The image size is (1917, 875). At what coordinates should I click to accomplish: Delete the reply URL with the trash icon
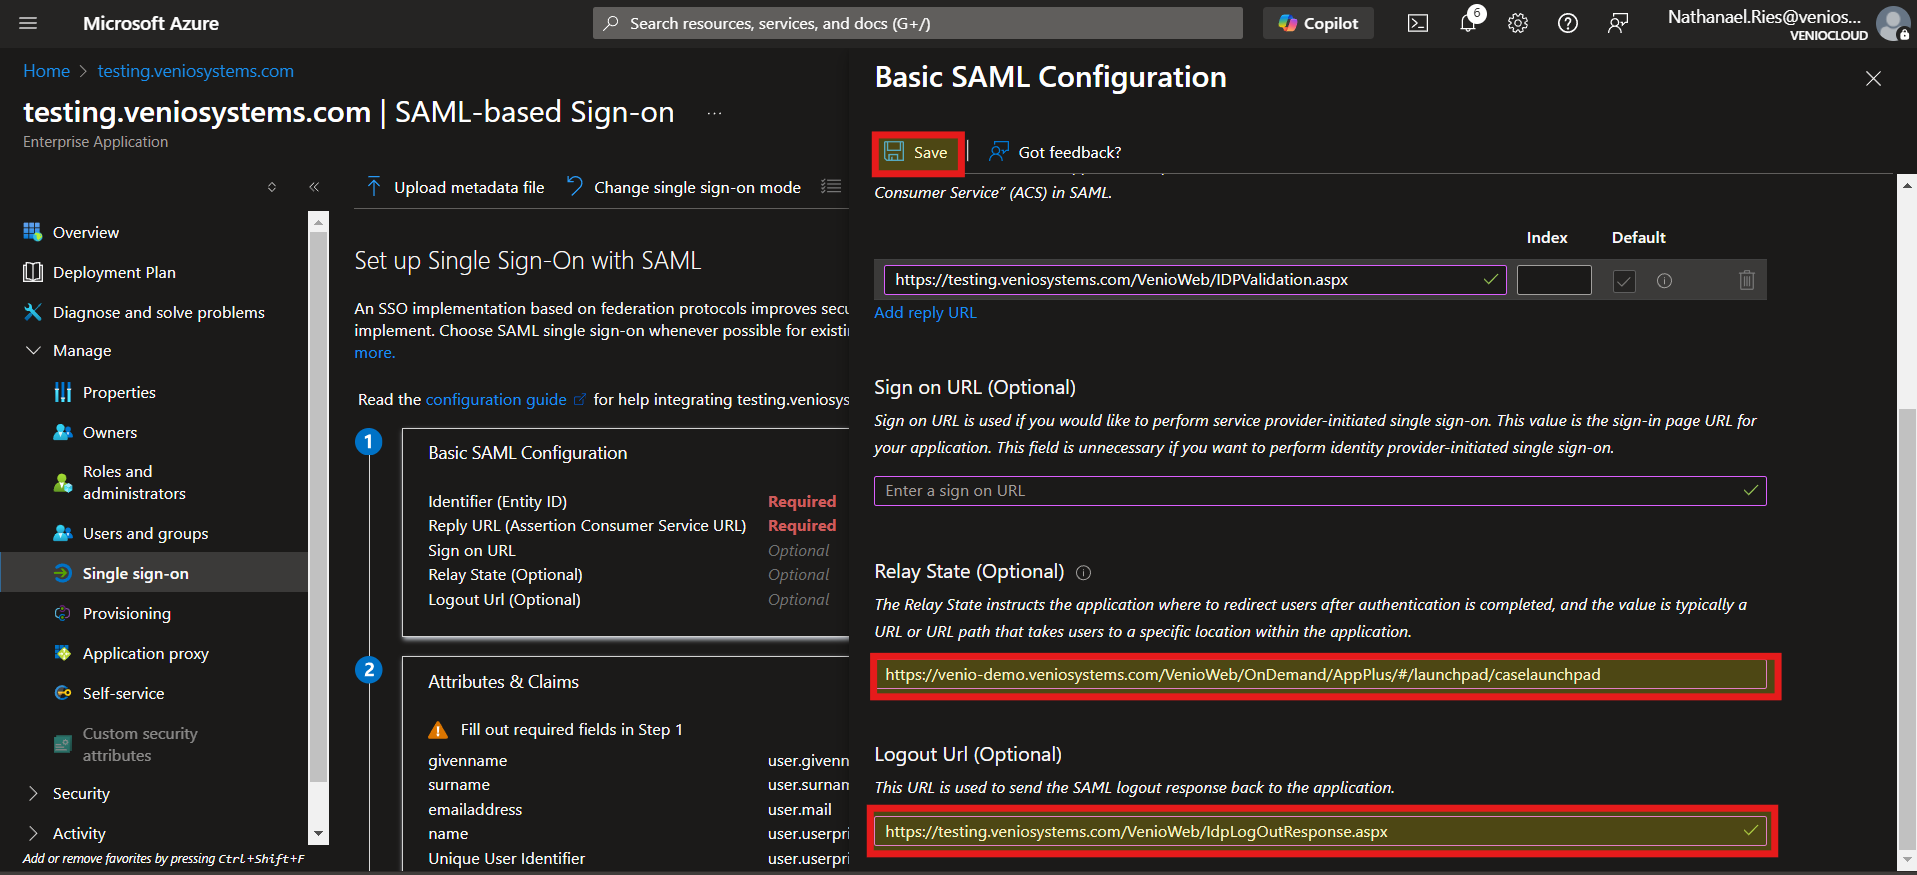coord(1746,280)
